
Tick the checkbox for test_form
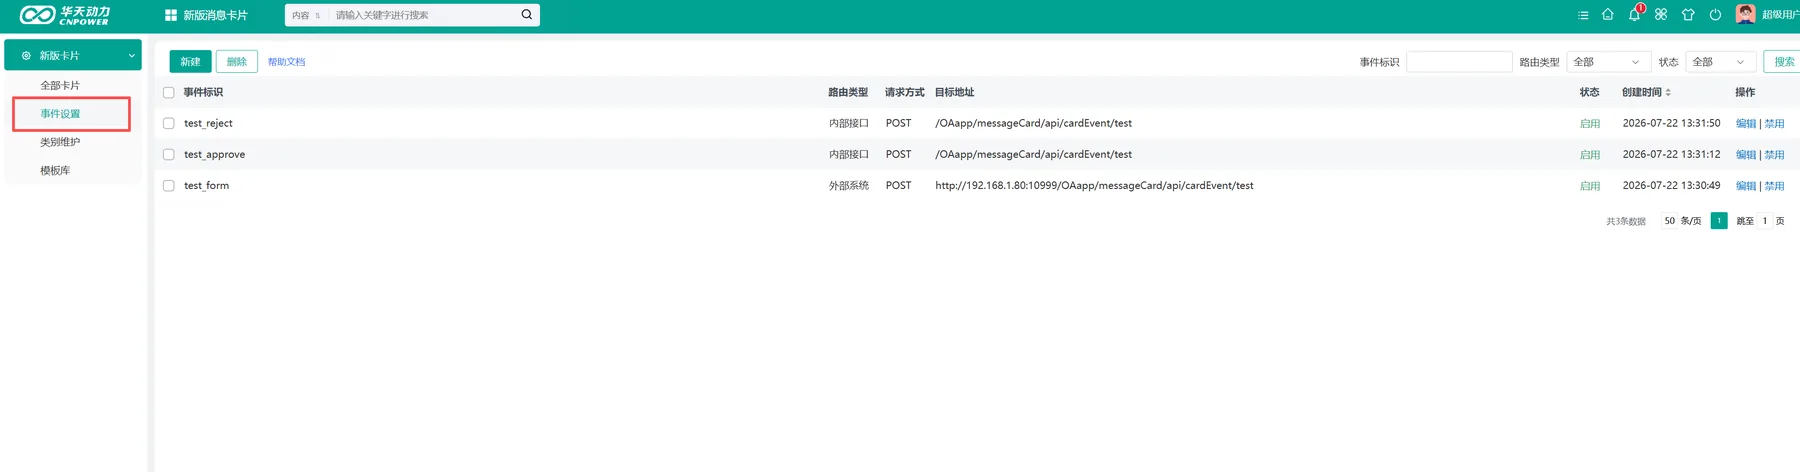[169, 186]
